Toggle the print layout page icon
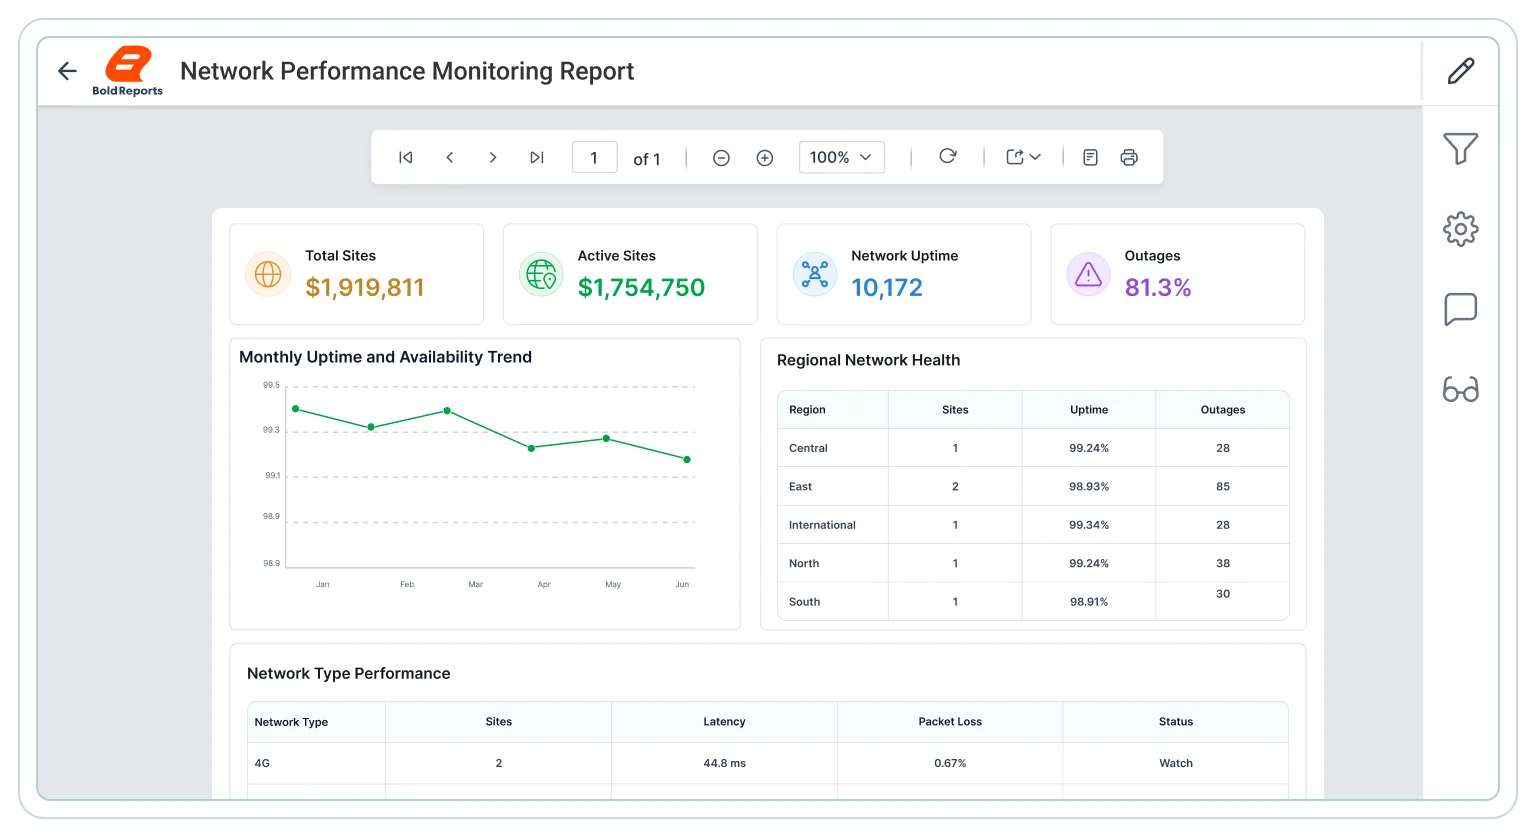 click(x=1091, y=157)
